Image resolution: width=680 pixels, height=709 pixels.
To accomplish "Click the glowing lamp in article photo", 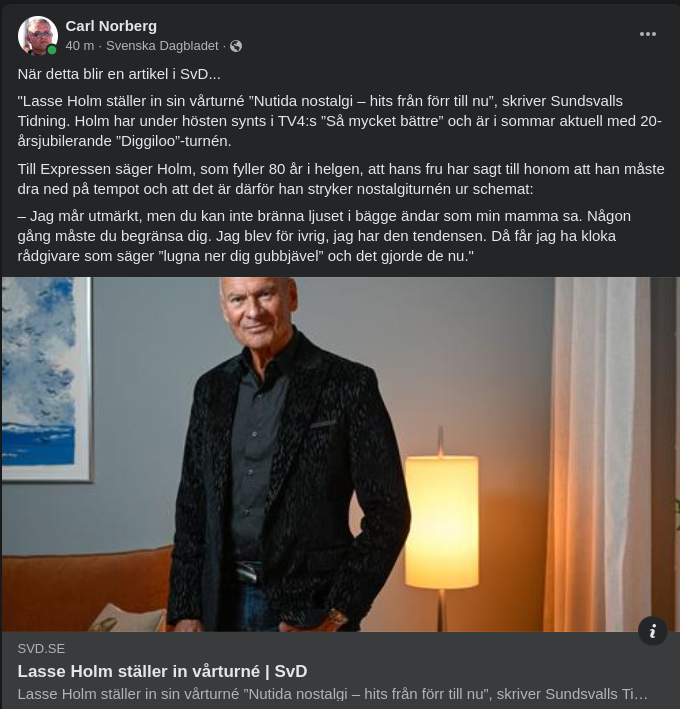I will (x=440, y=520).
